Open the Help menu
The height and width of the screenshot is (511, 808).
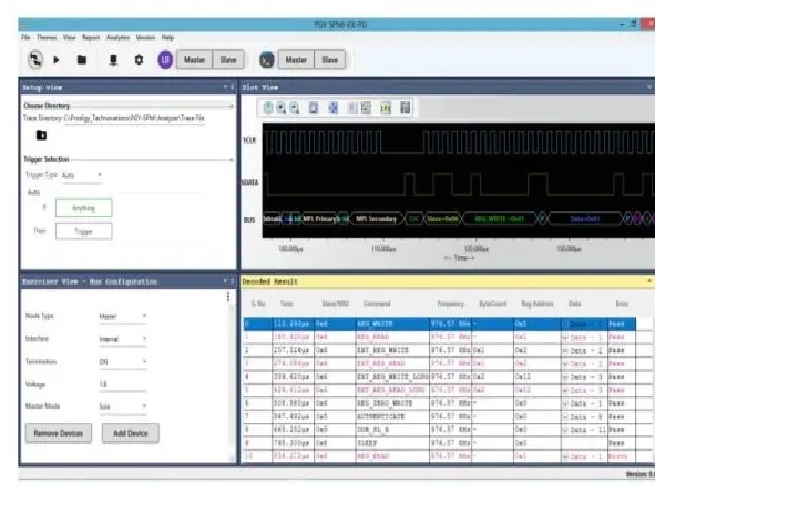(x=167, y=38)
